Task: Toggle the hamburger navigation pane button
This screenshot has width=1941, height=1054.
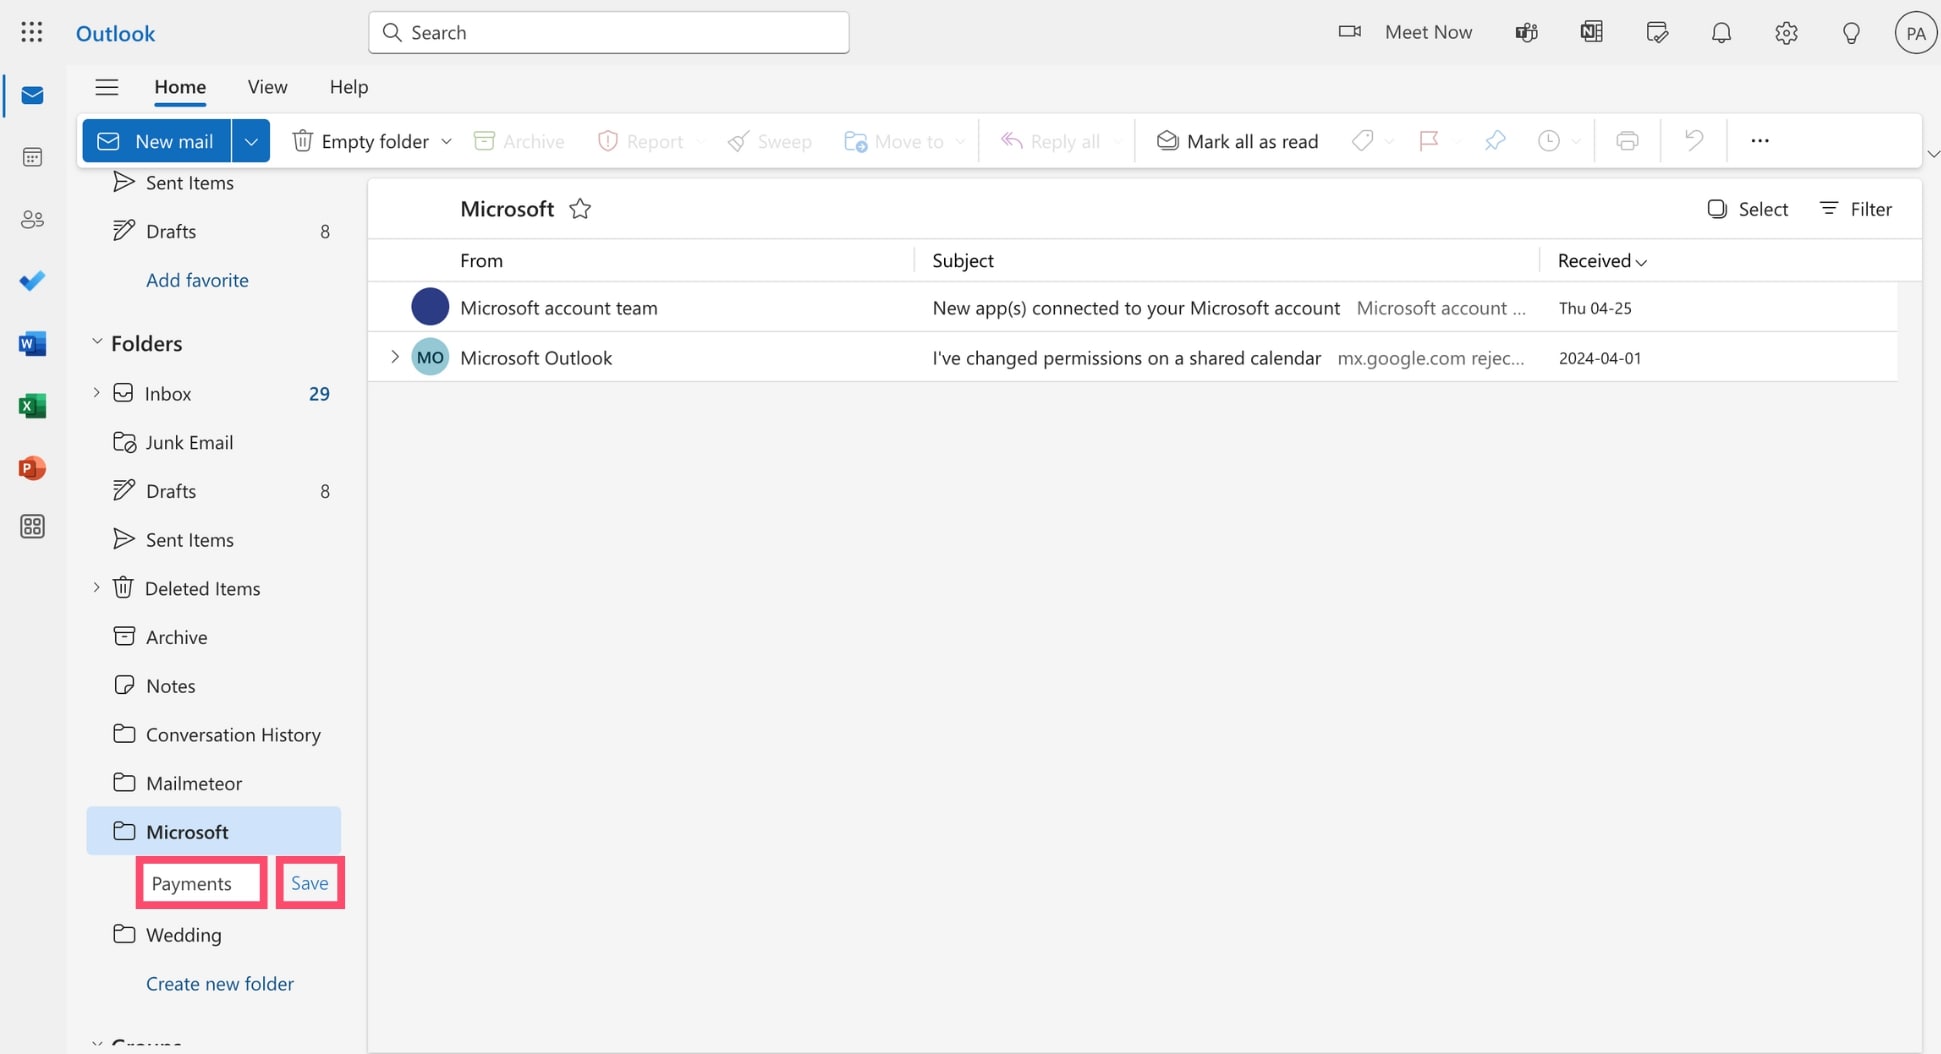Action: (x=107, y=87)
